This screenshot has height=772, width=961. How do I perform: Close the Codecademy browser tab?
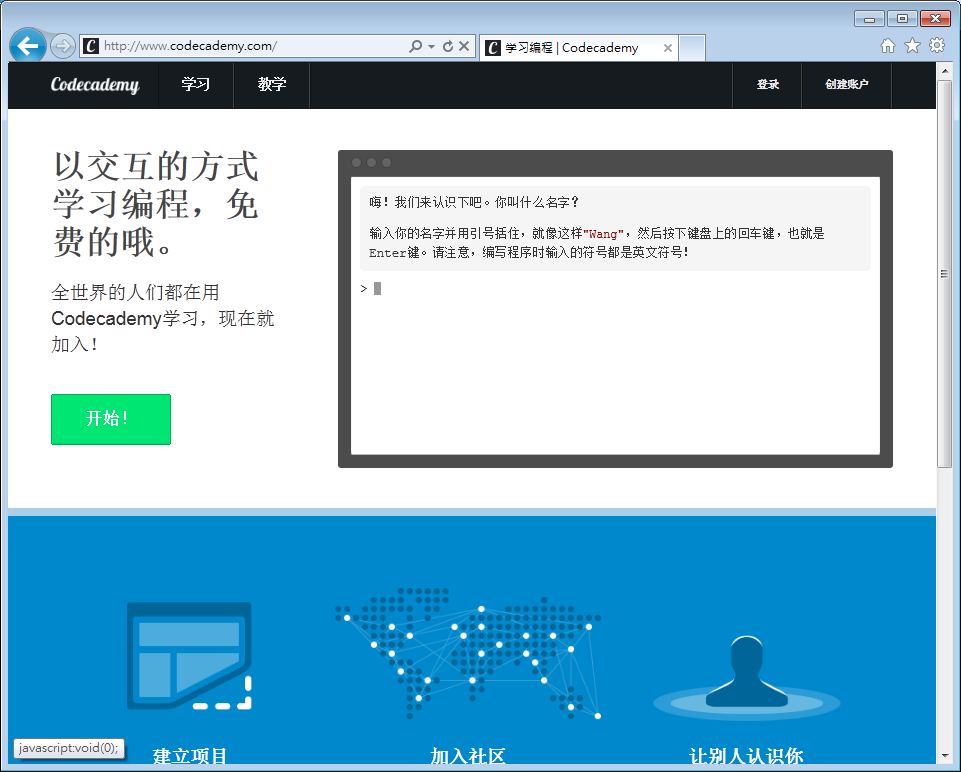click(667, 48)
